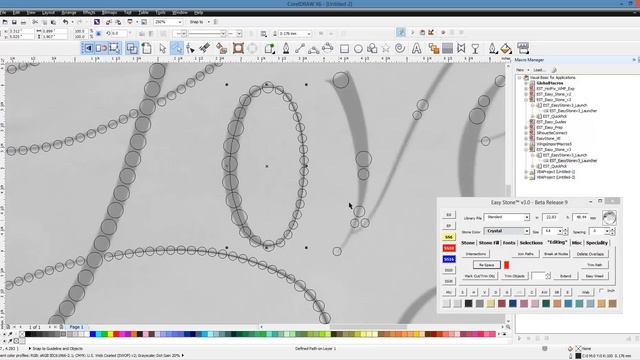640x360 pixels.
Task: Click the Paste clipboard icon
Action: coord(53,22)
